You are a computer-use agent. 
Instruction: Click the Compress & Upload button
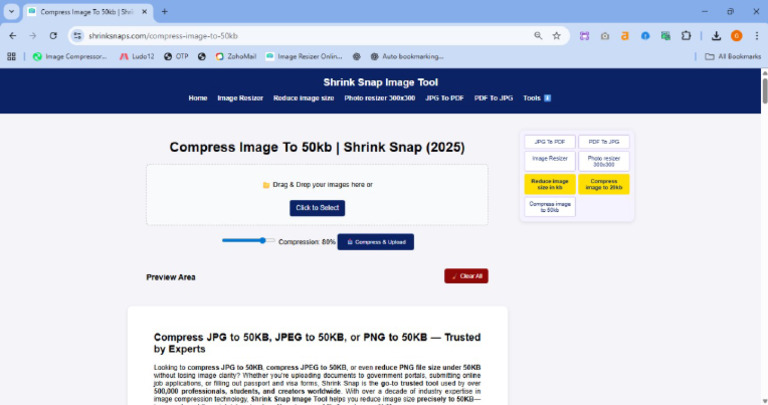click(x=376, y=242)
